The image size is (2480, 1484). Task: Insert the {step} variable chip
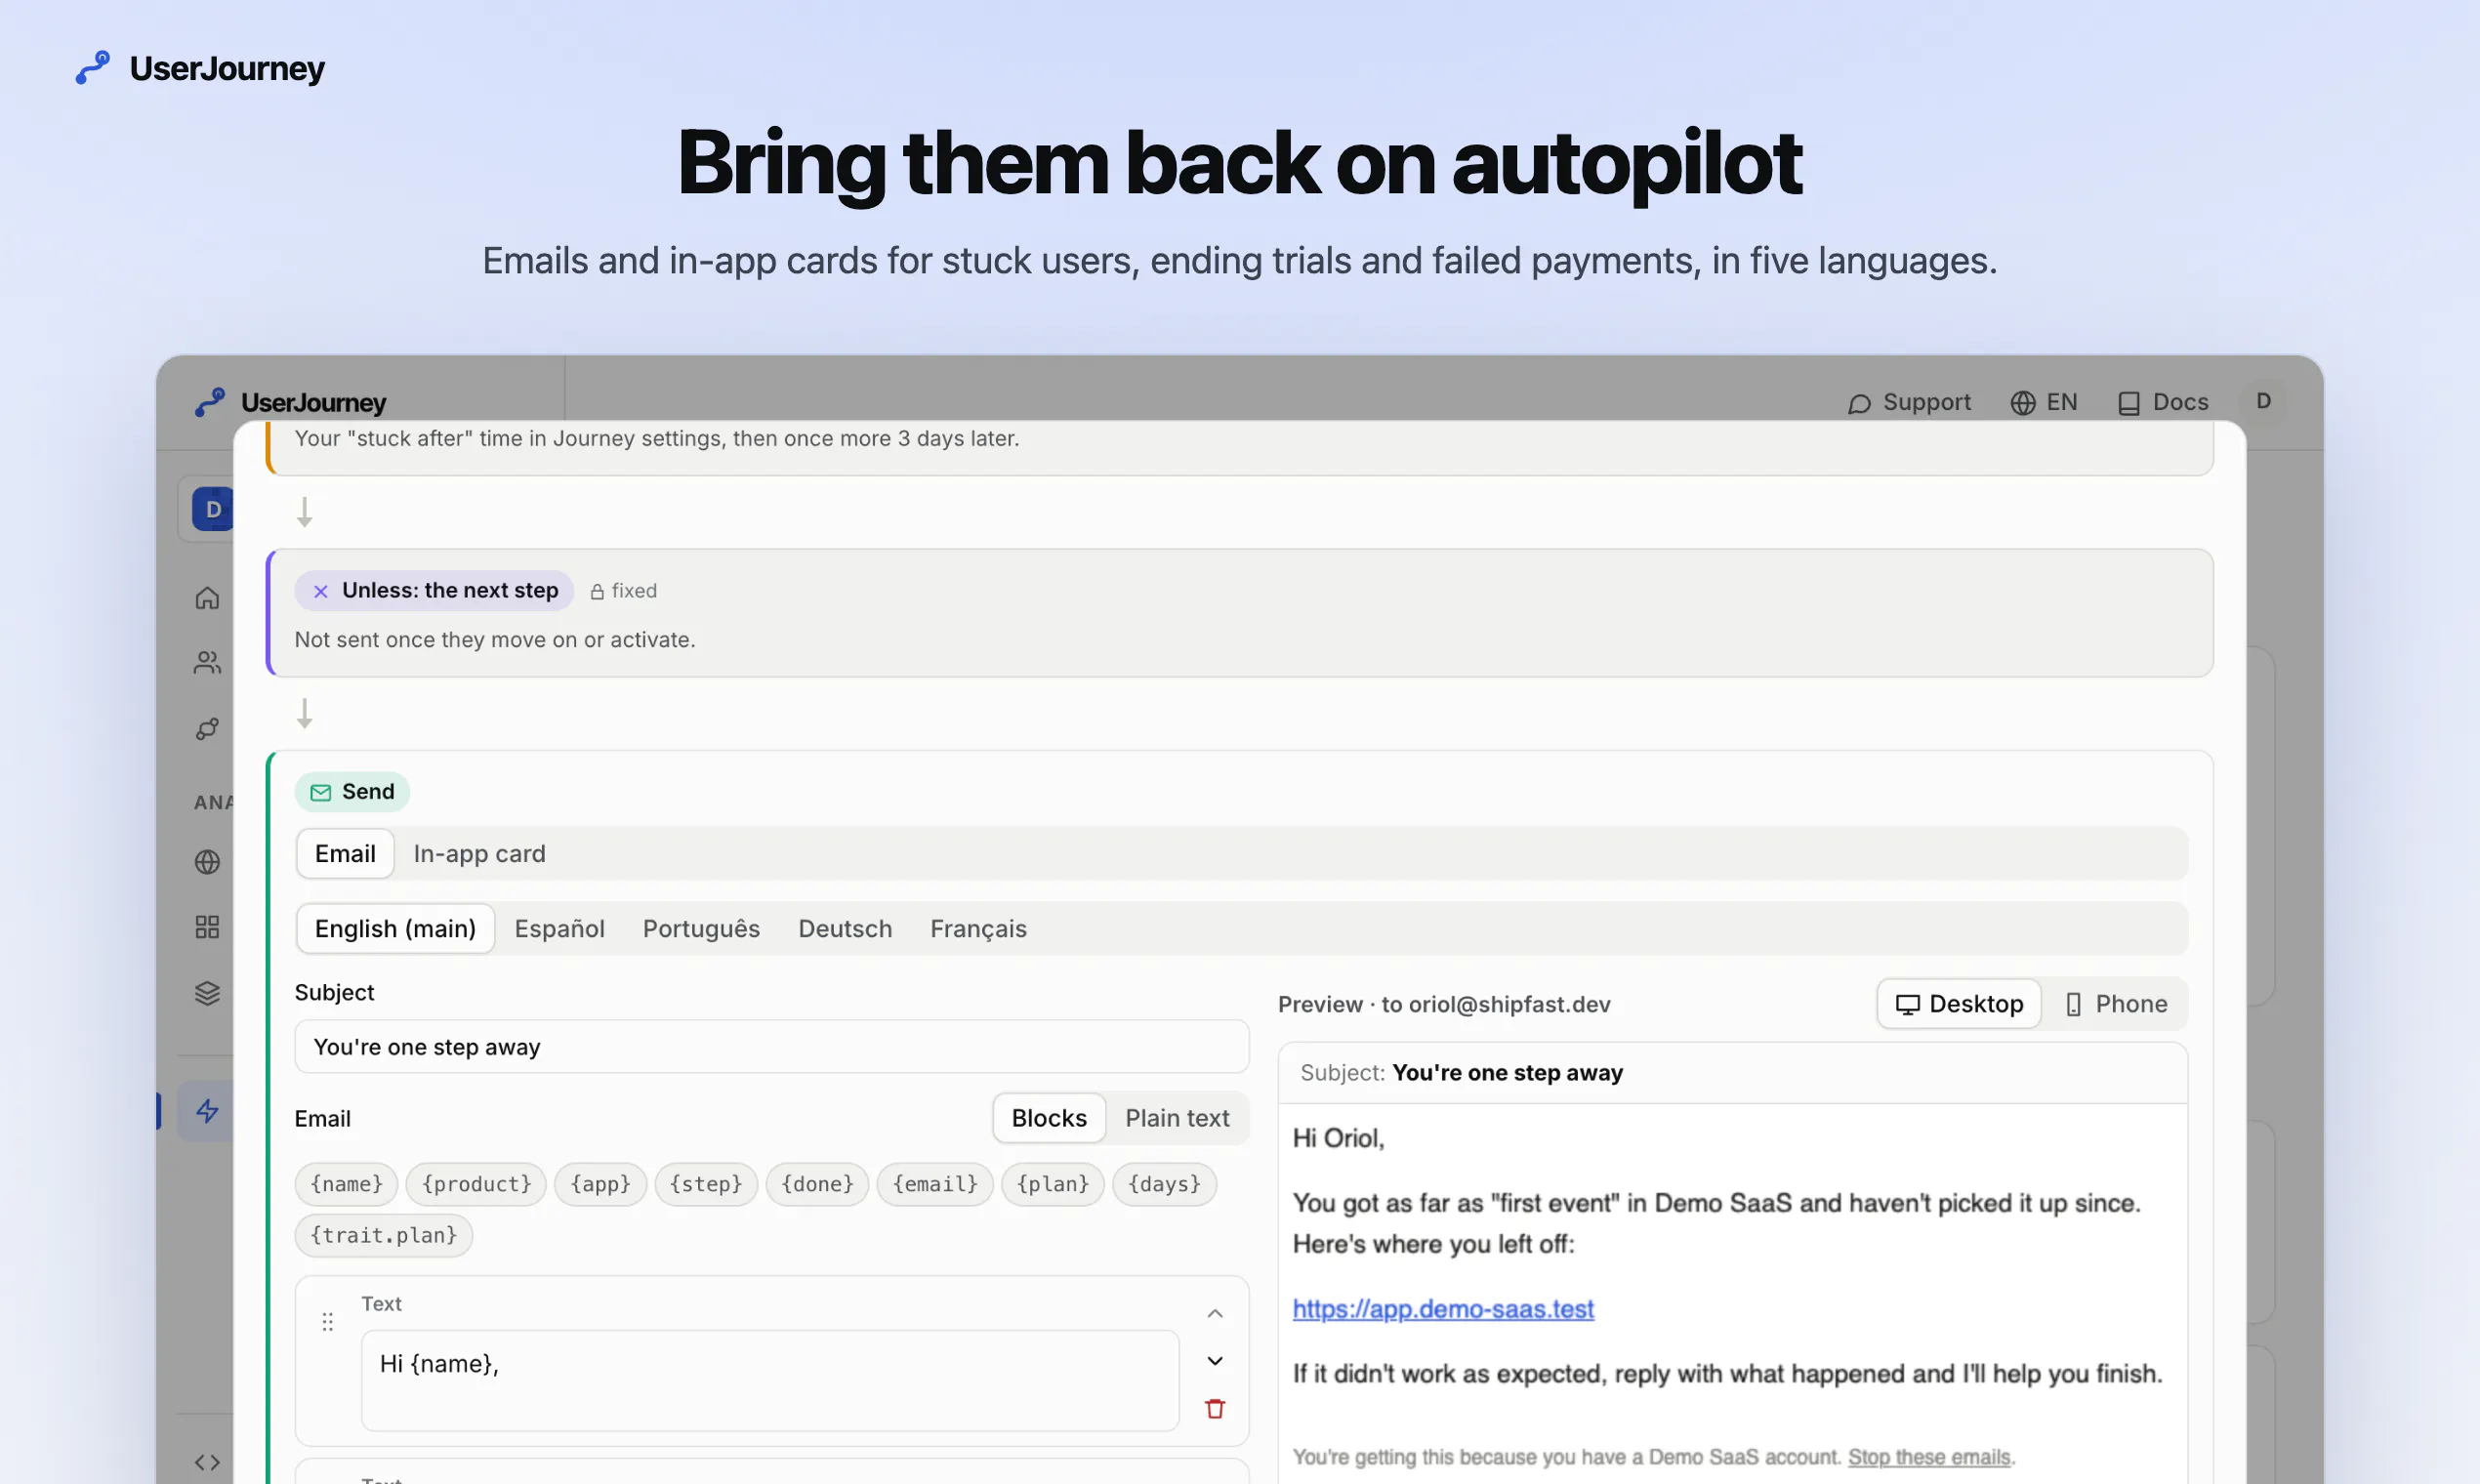point(706,1184)
